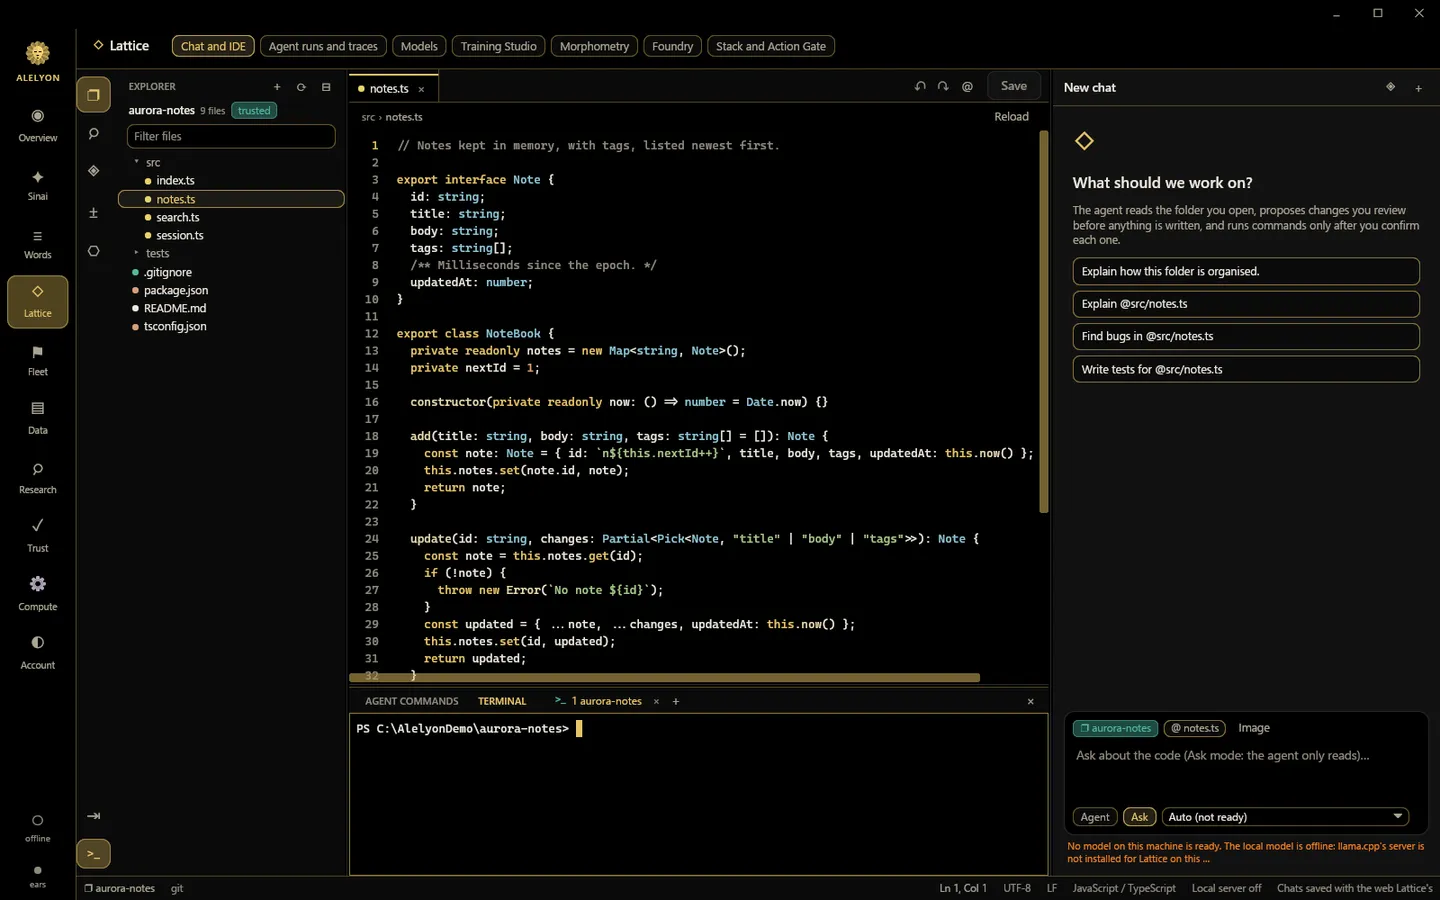
Task: Undo the last editor change
Action: click(x=920, y=86)
